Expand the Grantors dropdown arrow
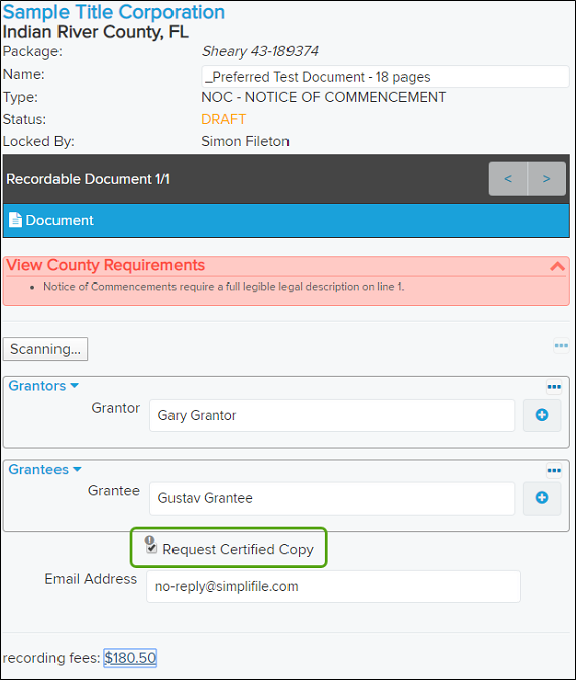576x680 pixels. point(75,385)
